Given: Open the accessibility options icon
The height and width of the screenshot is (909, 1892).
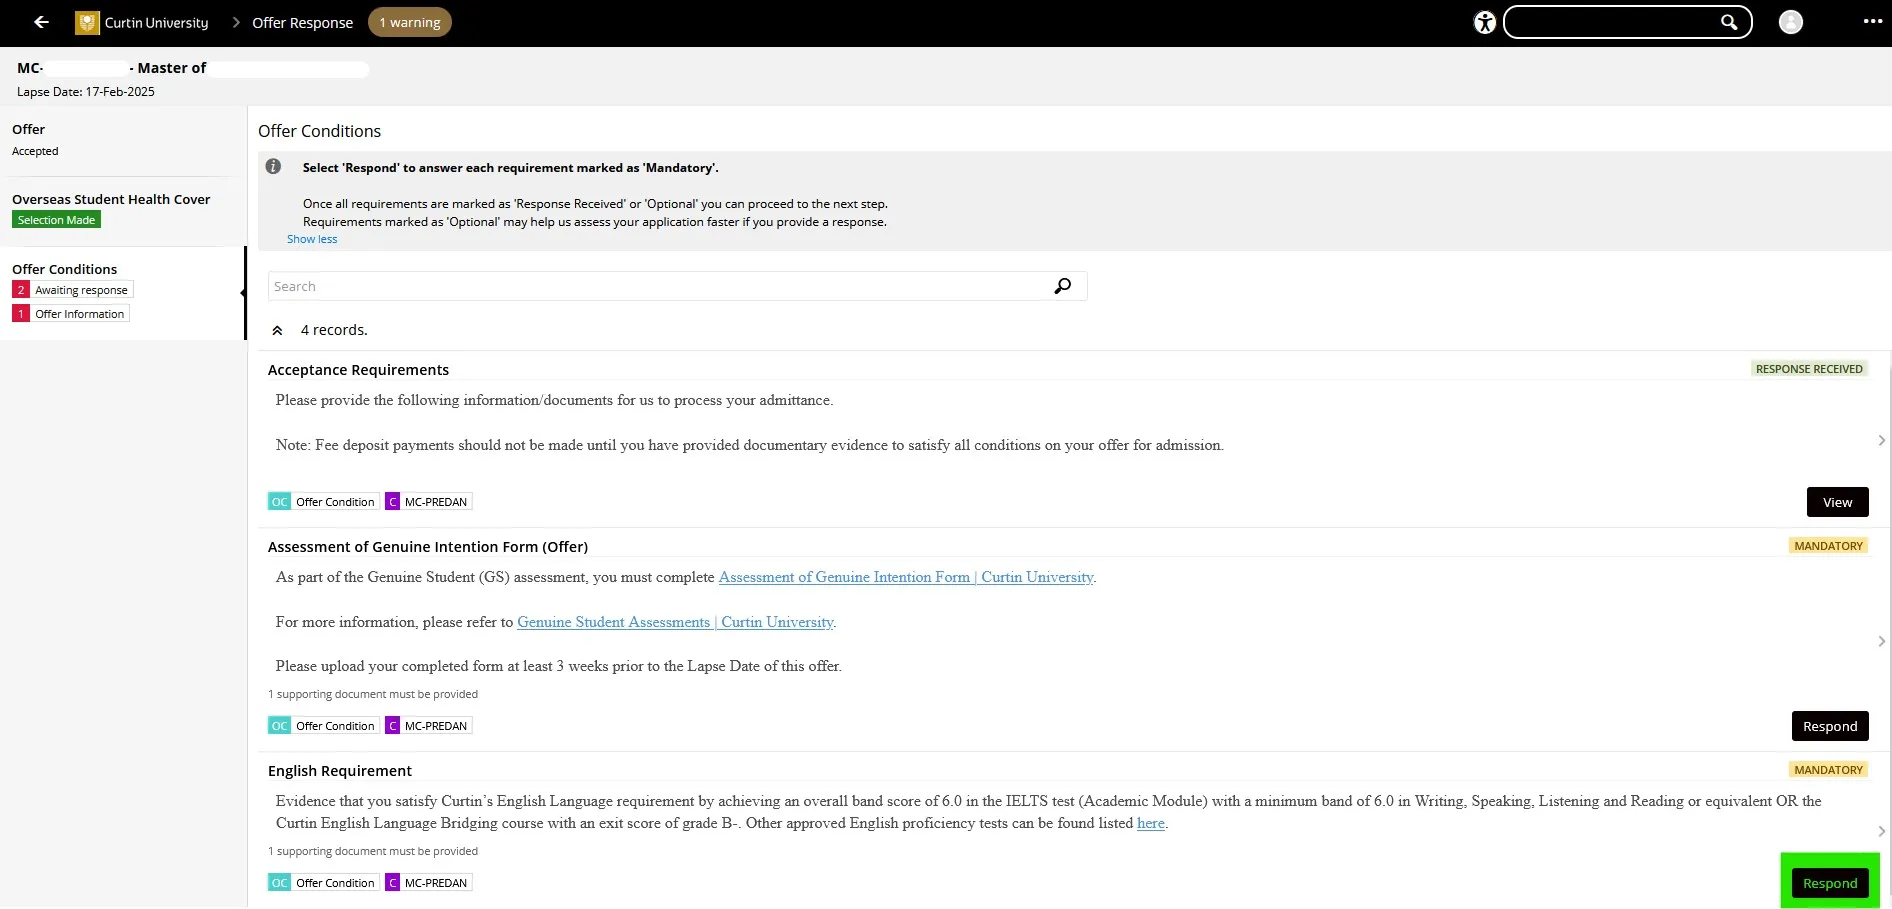Looking at the screenshot, I should tap(1485, 23).
